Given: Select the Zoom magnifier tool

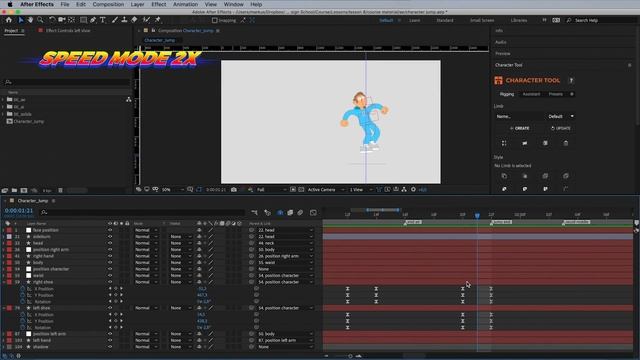Looking at the screenshot, I should 40,20.
